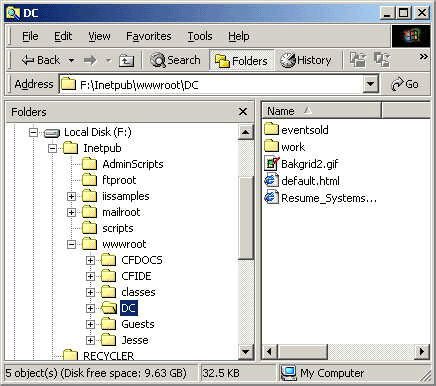Close the Folders pane
This screenshot has height=386, width=436.
coord(243,112)
